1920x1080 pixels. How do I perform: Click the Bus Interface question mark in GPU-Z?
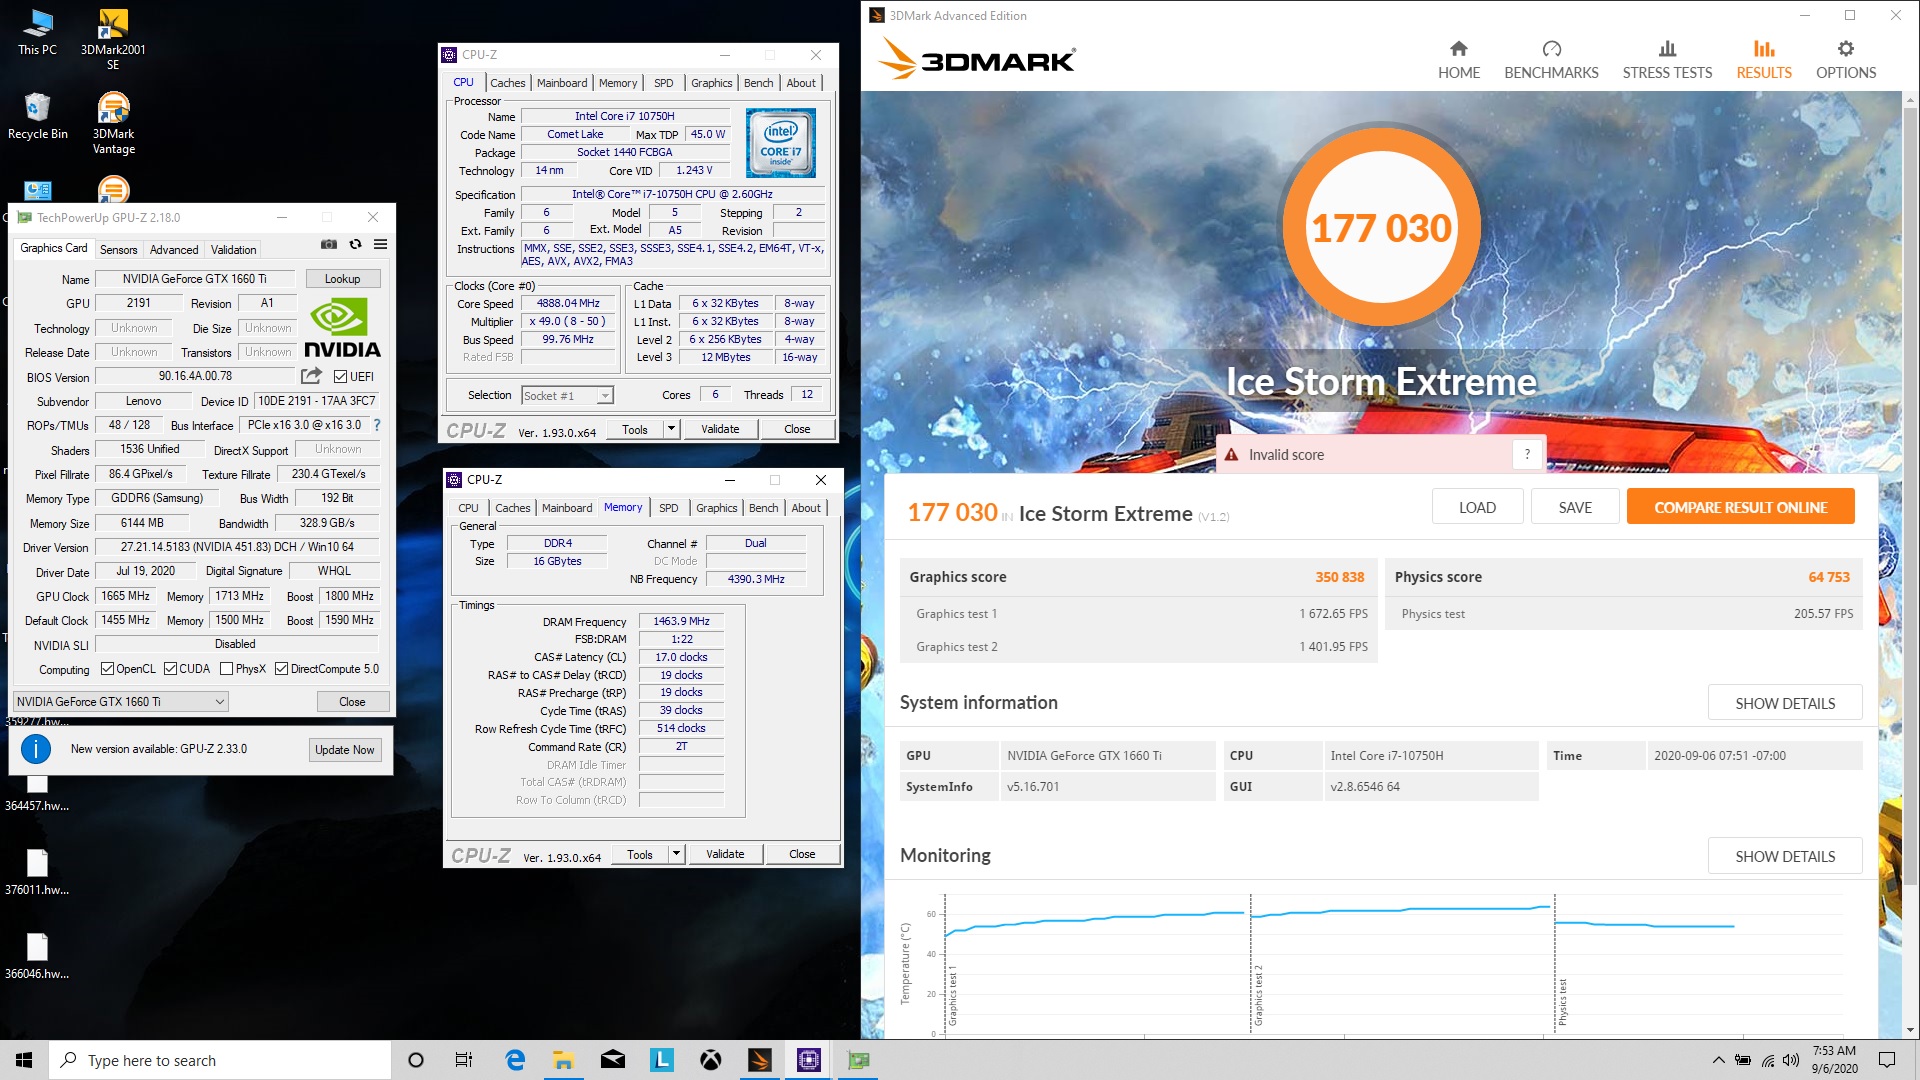pyautogui.click(x=377, y=425)
